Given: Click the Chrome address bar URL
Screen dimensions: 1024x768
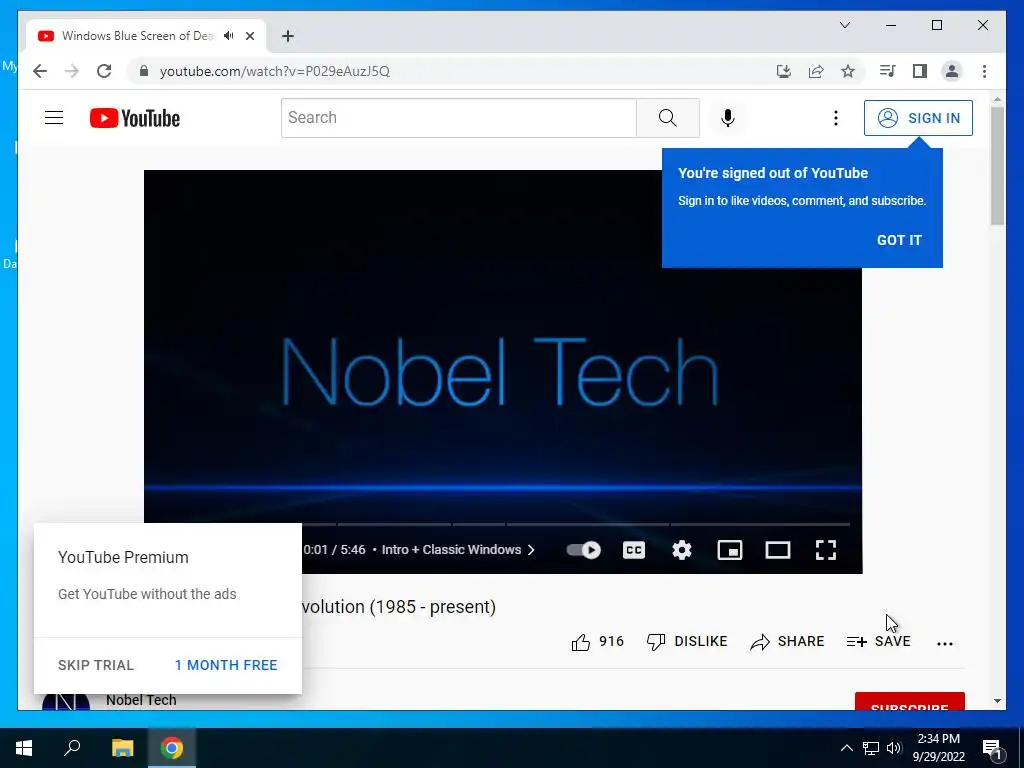Looking at the screenshot, I should (x=274, y=71).
